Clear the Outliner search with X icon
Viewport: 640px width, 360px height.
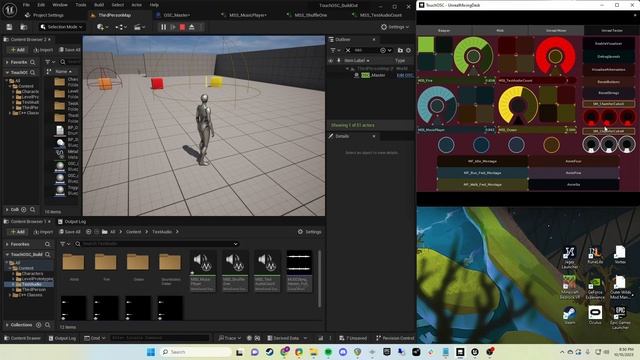point(348,50)
